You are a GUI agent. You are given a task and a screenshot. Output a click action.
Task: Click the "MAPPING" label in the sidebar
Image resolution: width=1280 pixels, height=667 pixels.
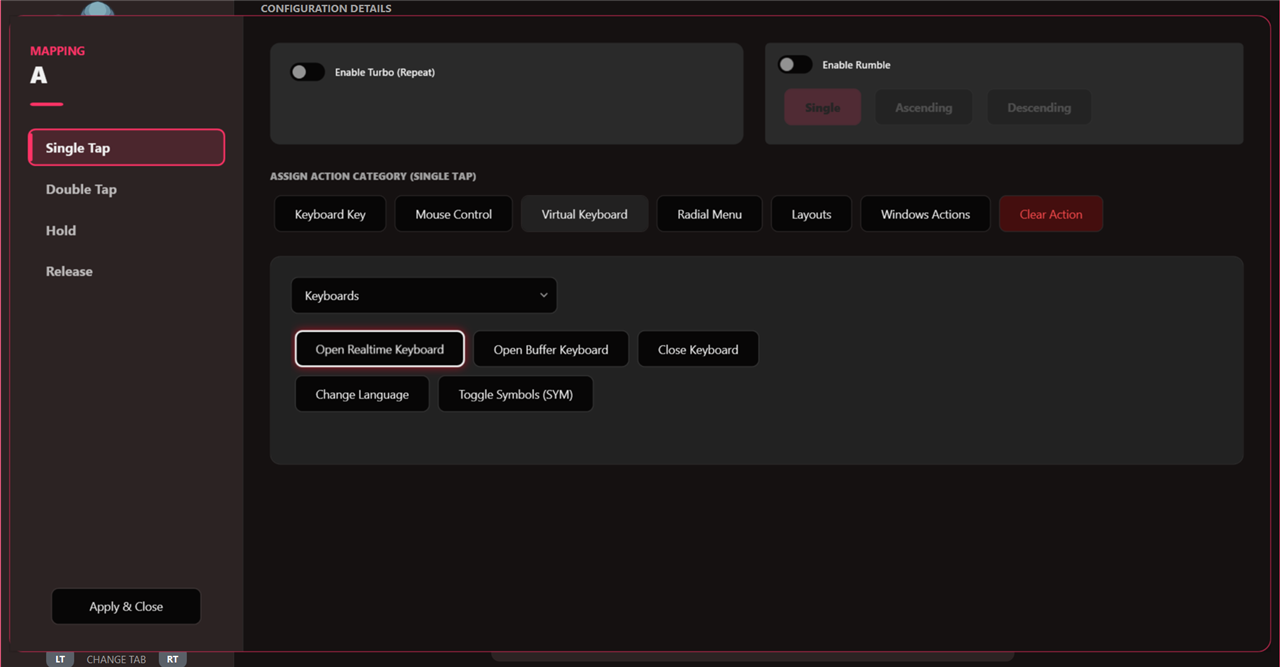pos(58,51)
